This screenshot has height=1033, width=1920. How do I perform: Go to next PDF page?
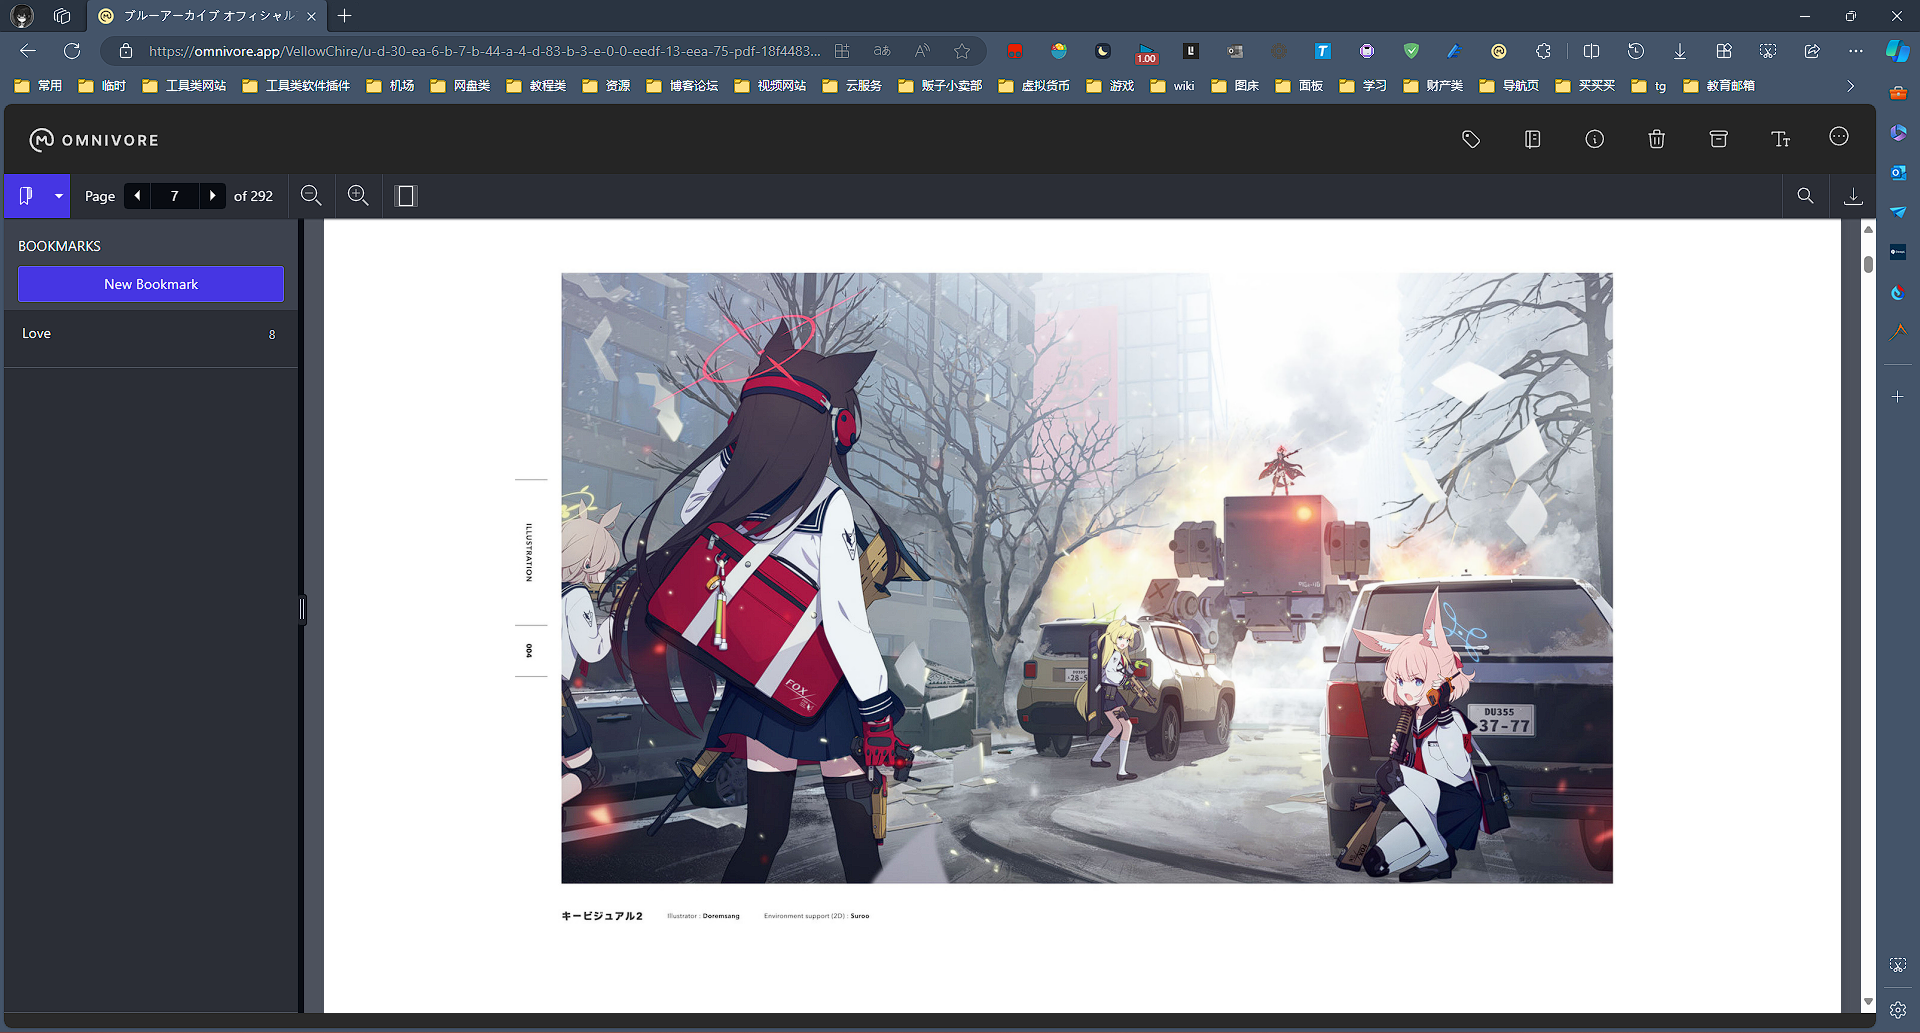[x=212, y=196]
